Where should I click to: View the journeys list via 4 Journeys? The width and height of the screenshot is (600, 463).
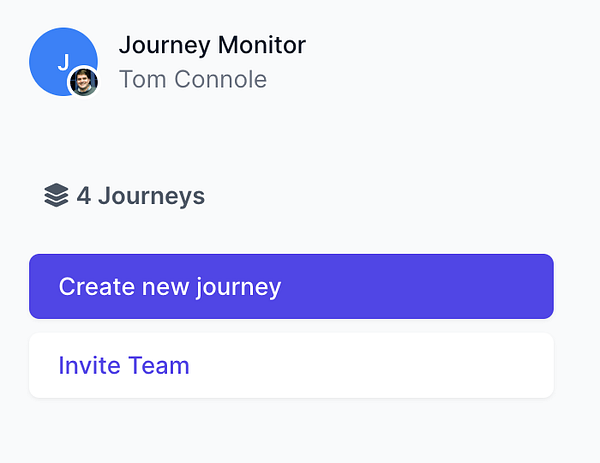(x=140, y=196)
